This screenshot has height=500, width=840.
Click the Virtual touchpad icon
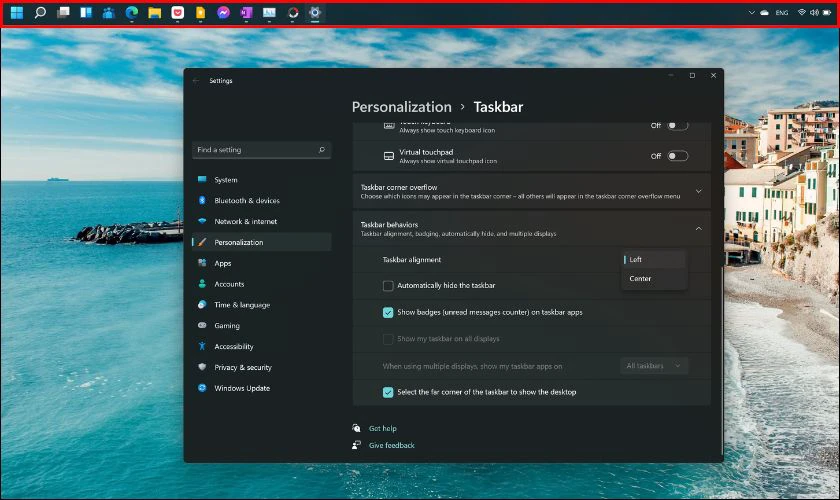point(389,156)
